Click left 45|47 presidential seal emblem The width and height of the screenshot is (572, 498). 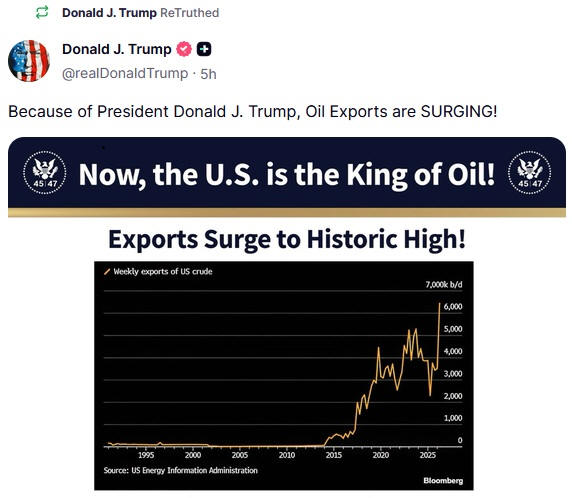(45, 173)
